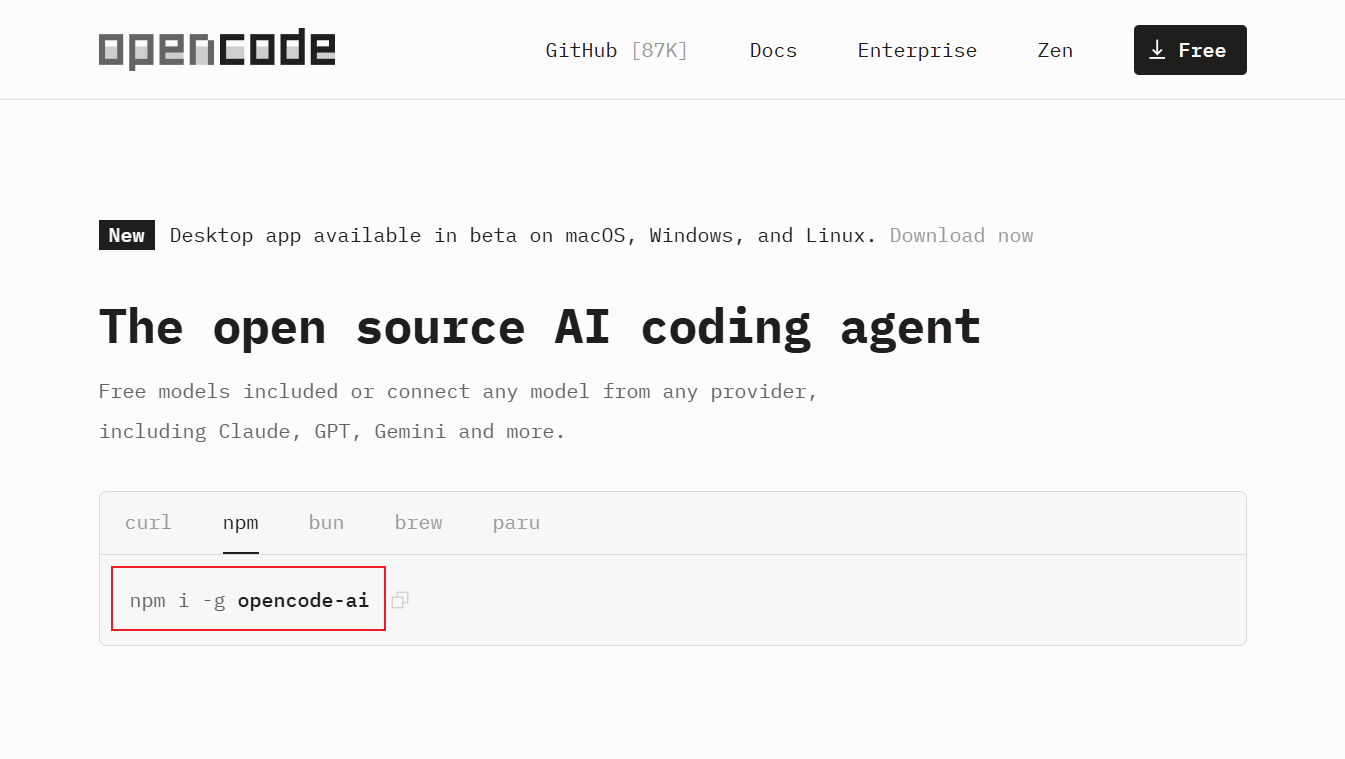Switch to the bun tab
Viewport: 1345px width, 759px height.
click(326, 522)
